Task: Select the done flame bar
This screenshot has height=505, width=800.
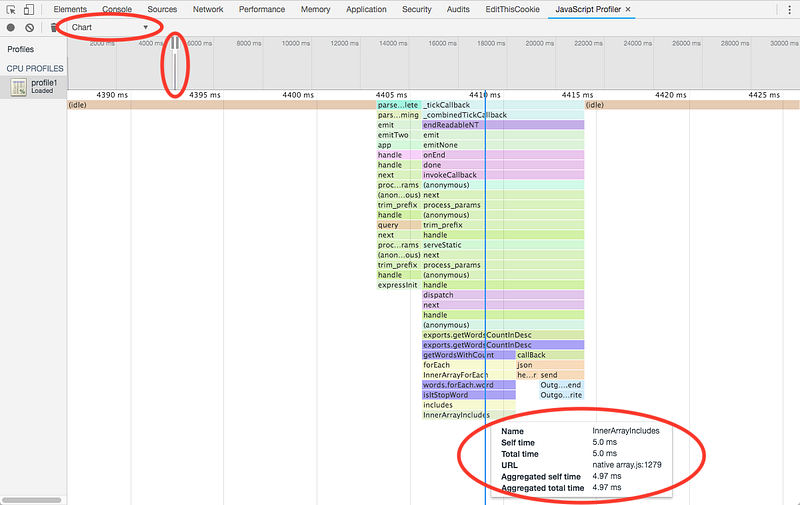Action: pyautogui.click(x=503, y=165)
